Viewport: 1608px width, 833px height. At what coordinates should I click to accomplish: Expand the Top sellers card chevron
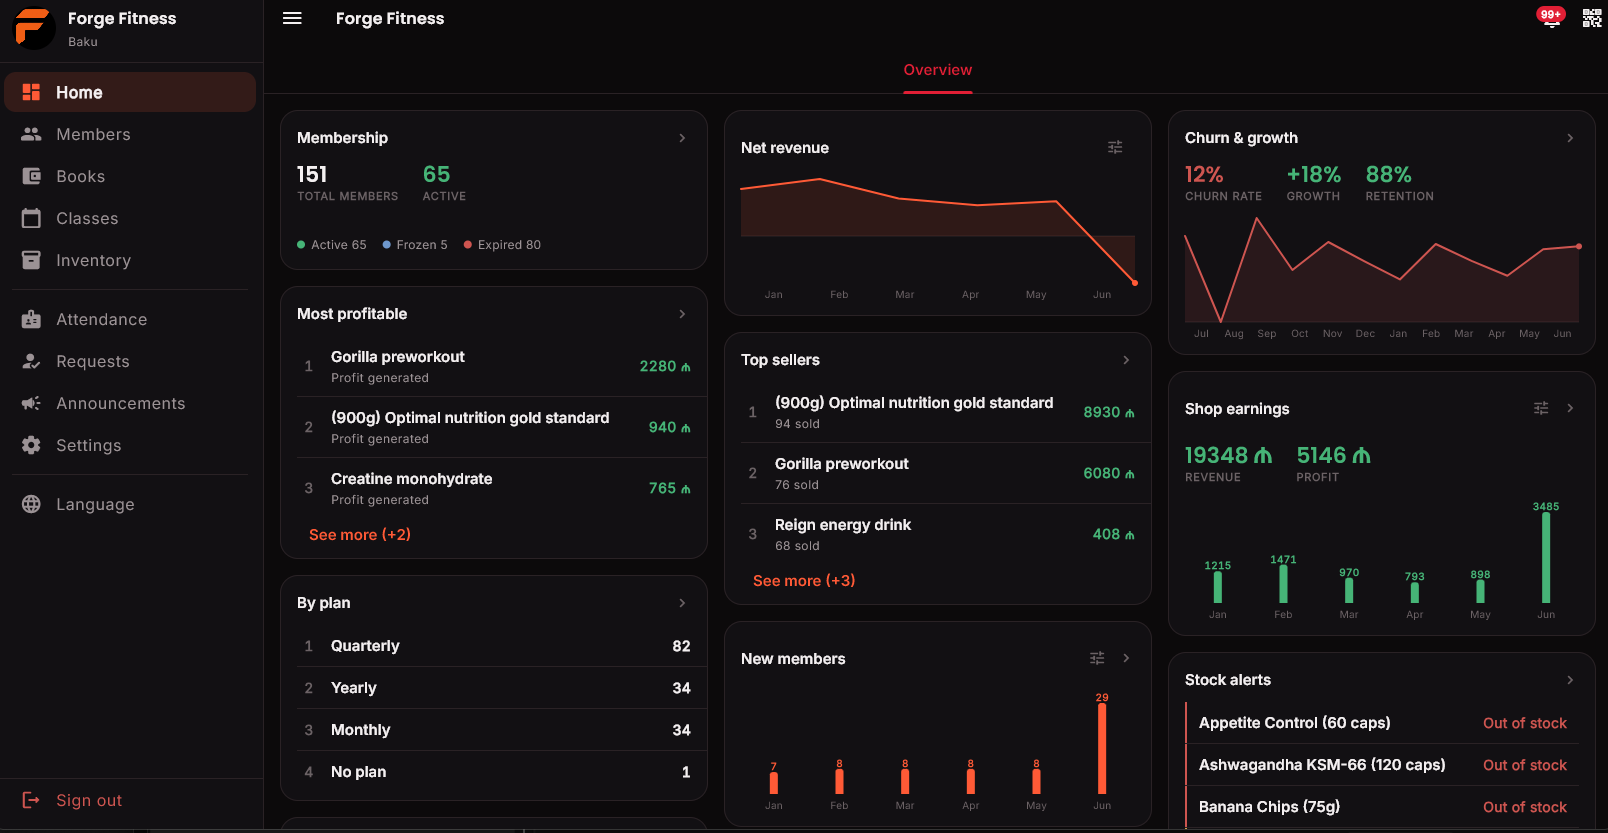pos(1126,360)
